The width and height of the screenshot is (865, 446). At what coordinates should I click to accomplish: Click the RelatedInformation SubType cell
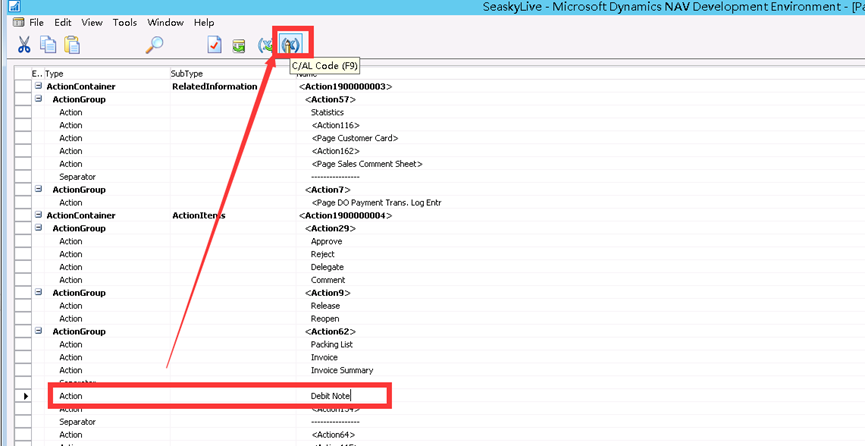pyautogui.click(x=215, y=86)
